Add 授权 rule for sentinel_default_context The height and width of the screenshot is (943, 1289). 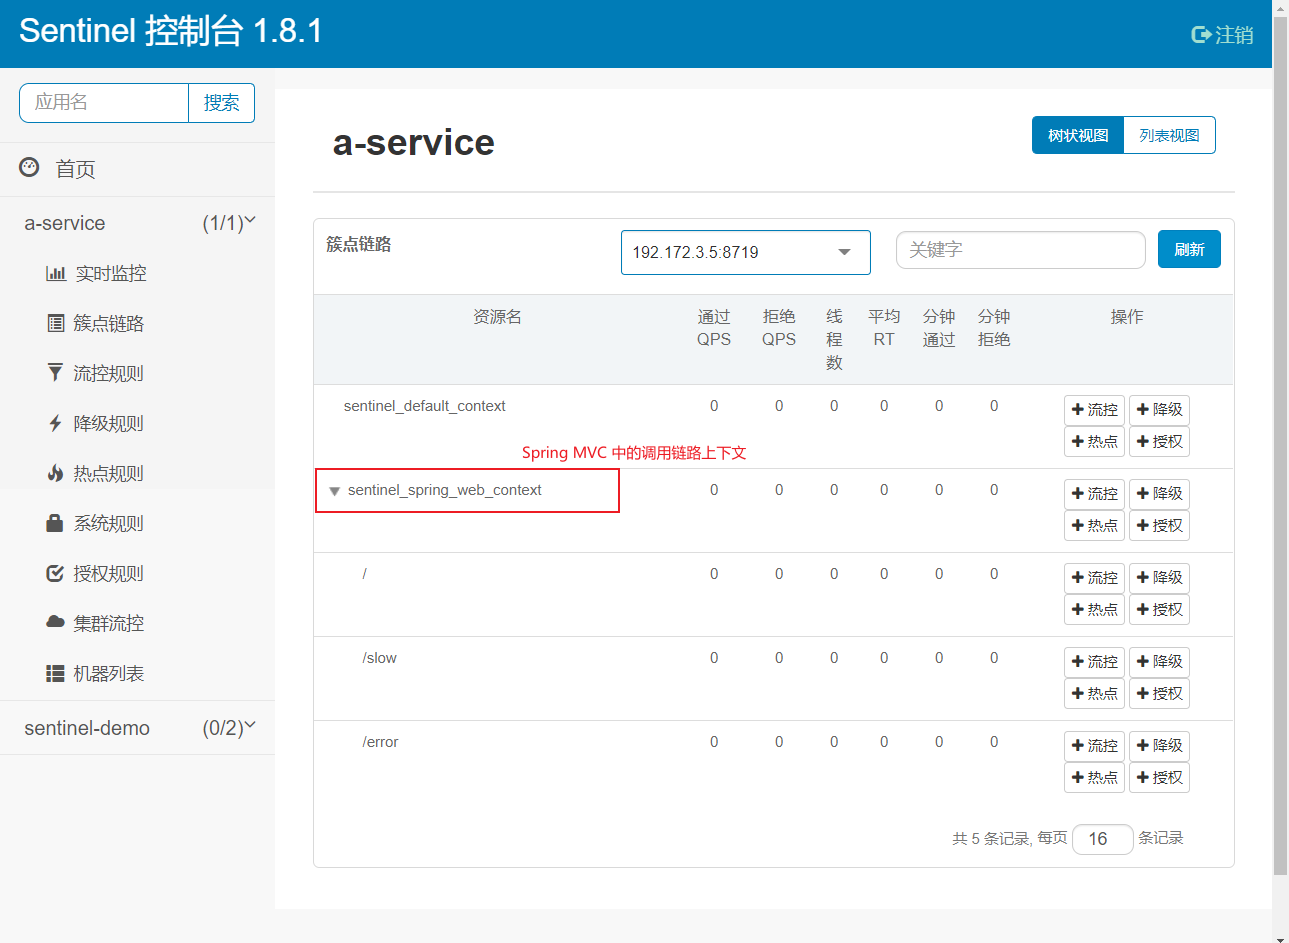click(x=1159, y=442)
